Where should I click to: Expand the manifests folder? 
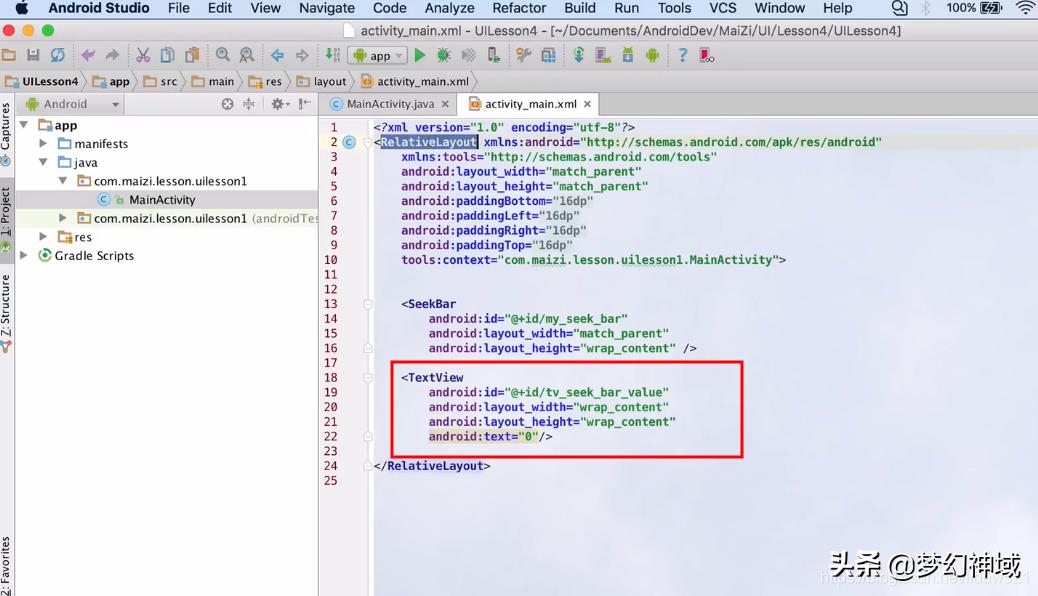43,144
